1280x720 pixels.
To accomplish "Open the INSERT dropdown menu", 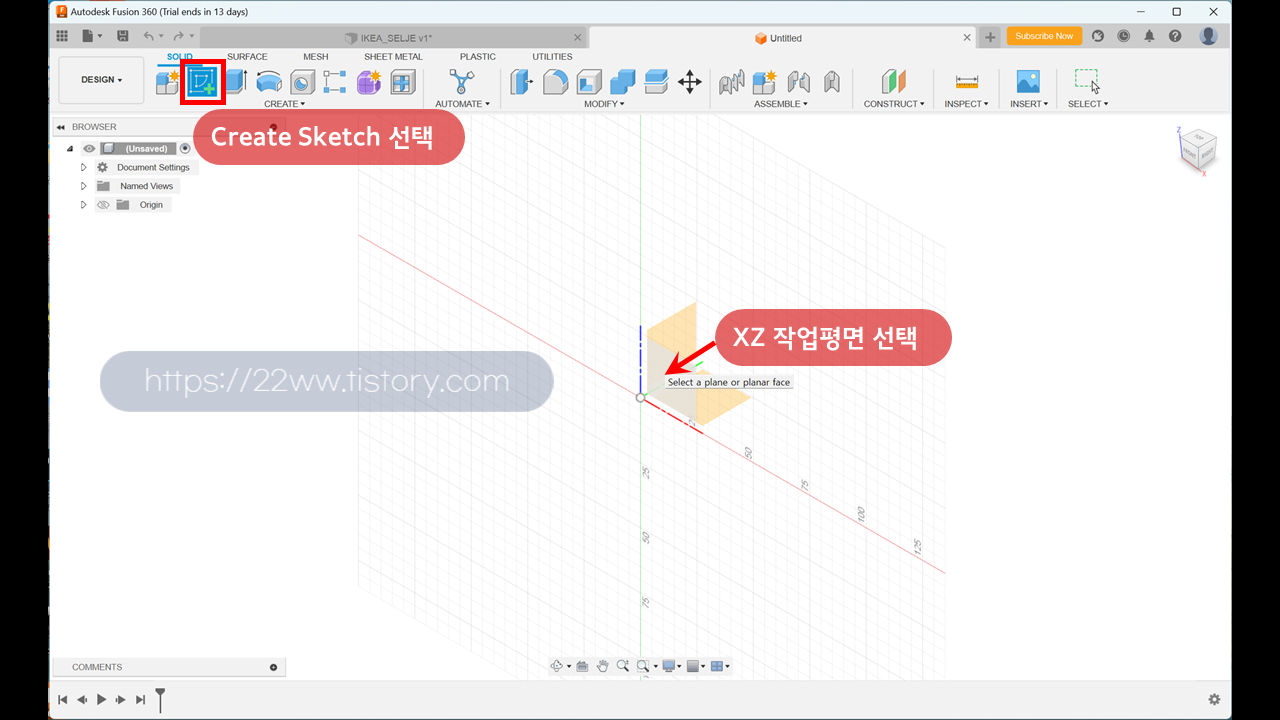I will pyautogui.click(x=1029, y=104).
